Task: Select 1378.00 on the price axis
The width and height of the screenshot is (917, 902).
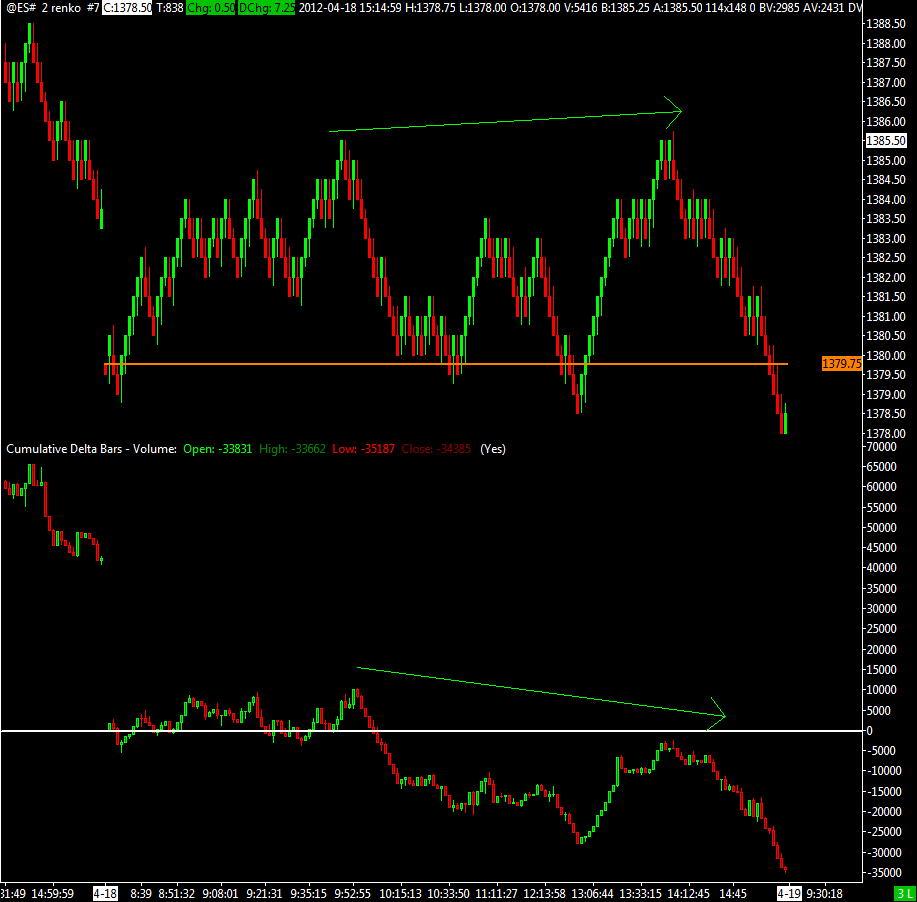Action: (x=886, y=433)
